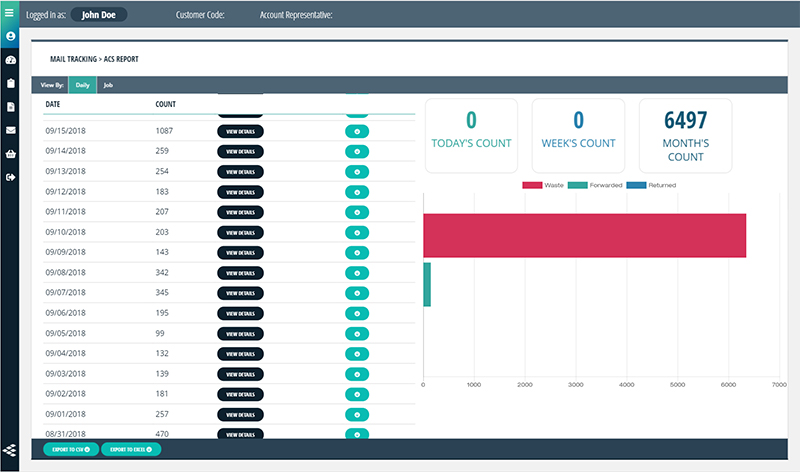Switch View By to Job tab
The height and width of the screenshot is (472, 800).
[x=108, y=86]
